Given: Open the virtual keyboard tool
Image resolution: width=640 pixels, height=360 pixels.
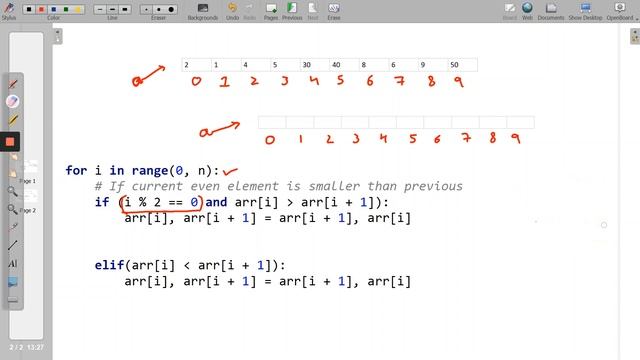Looking at the screenshot, I should pos(13,300).
